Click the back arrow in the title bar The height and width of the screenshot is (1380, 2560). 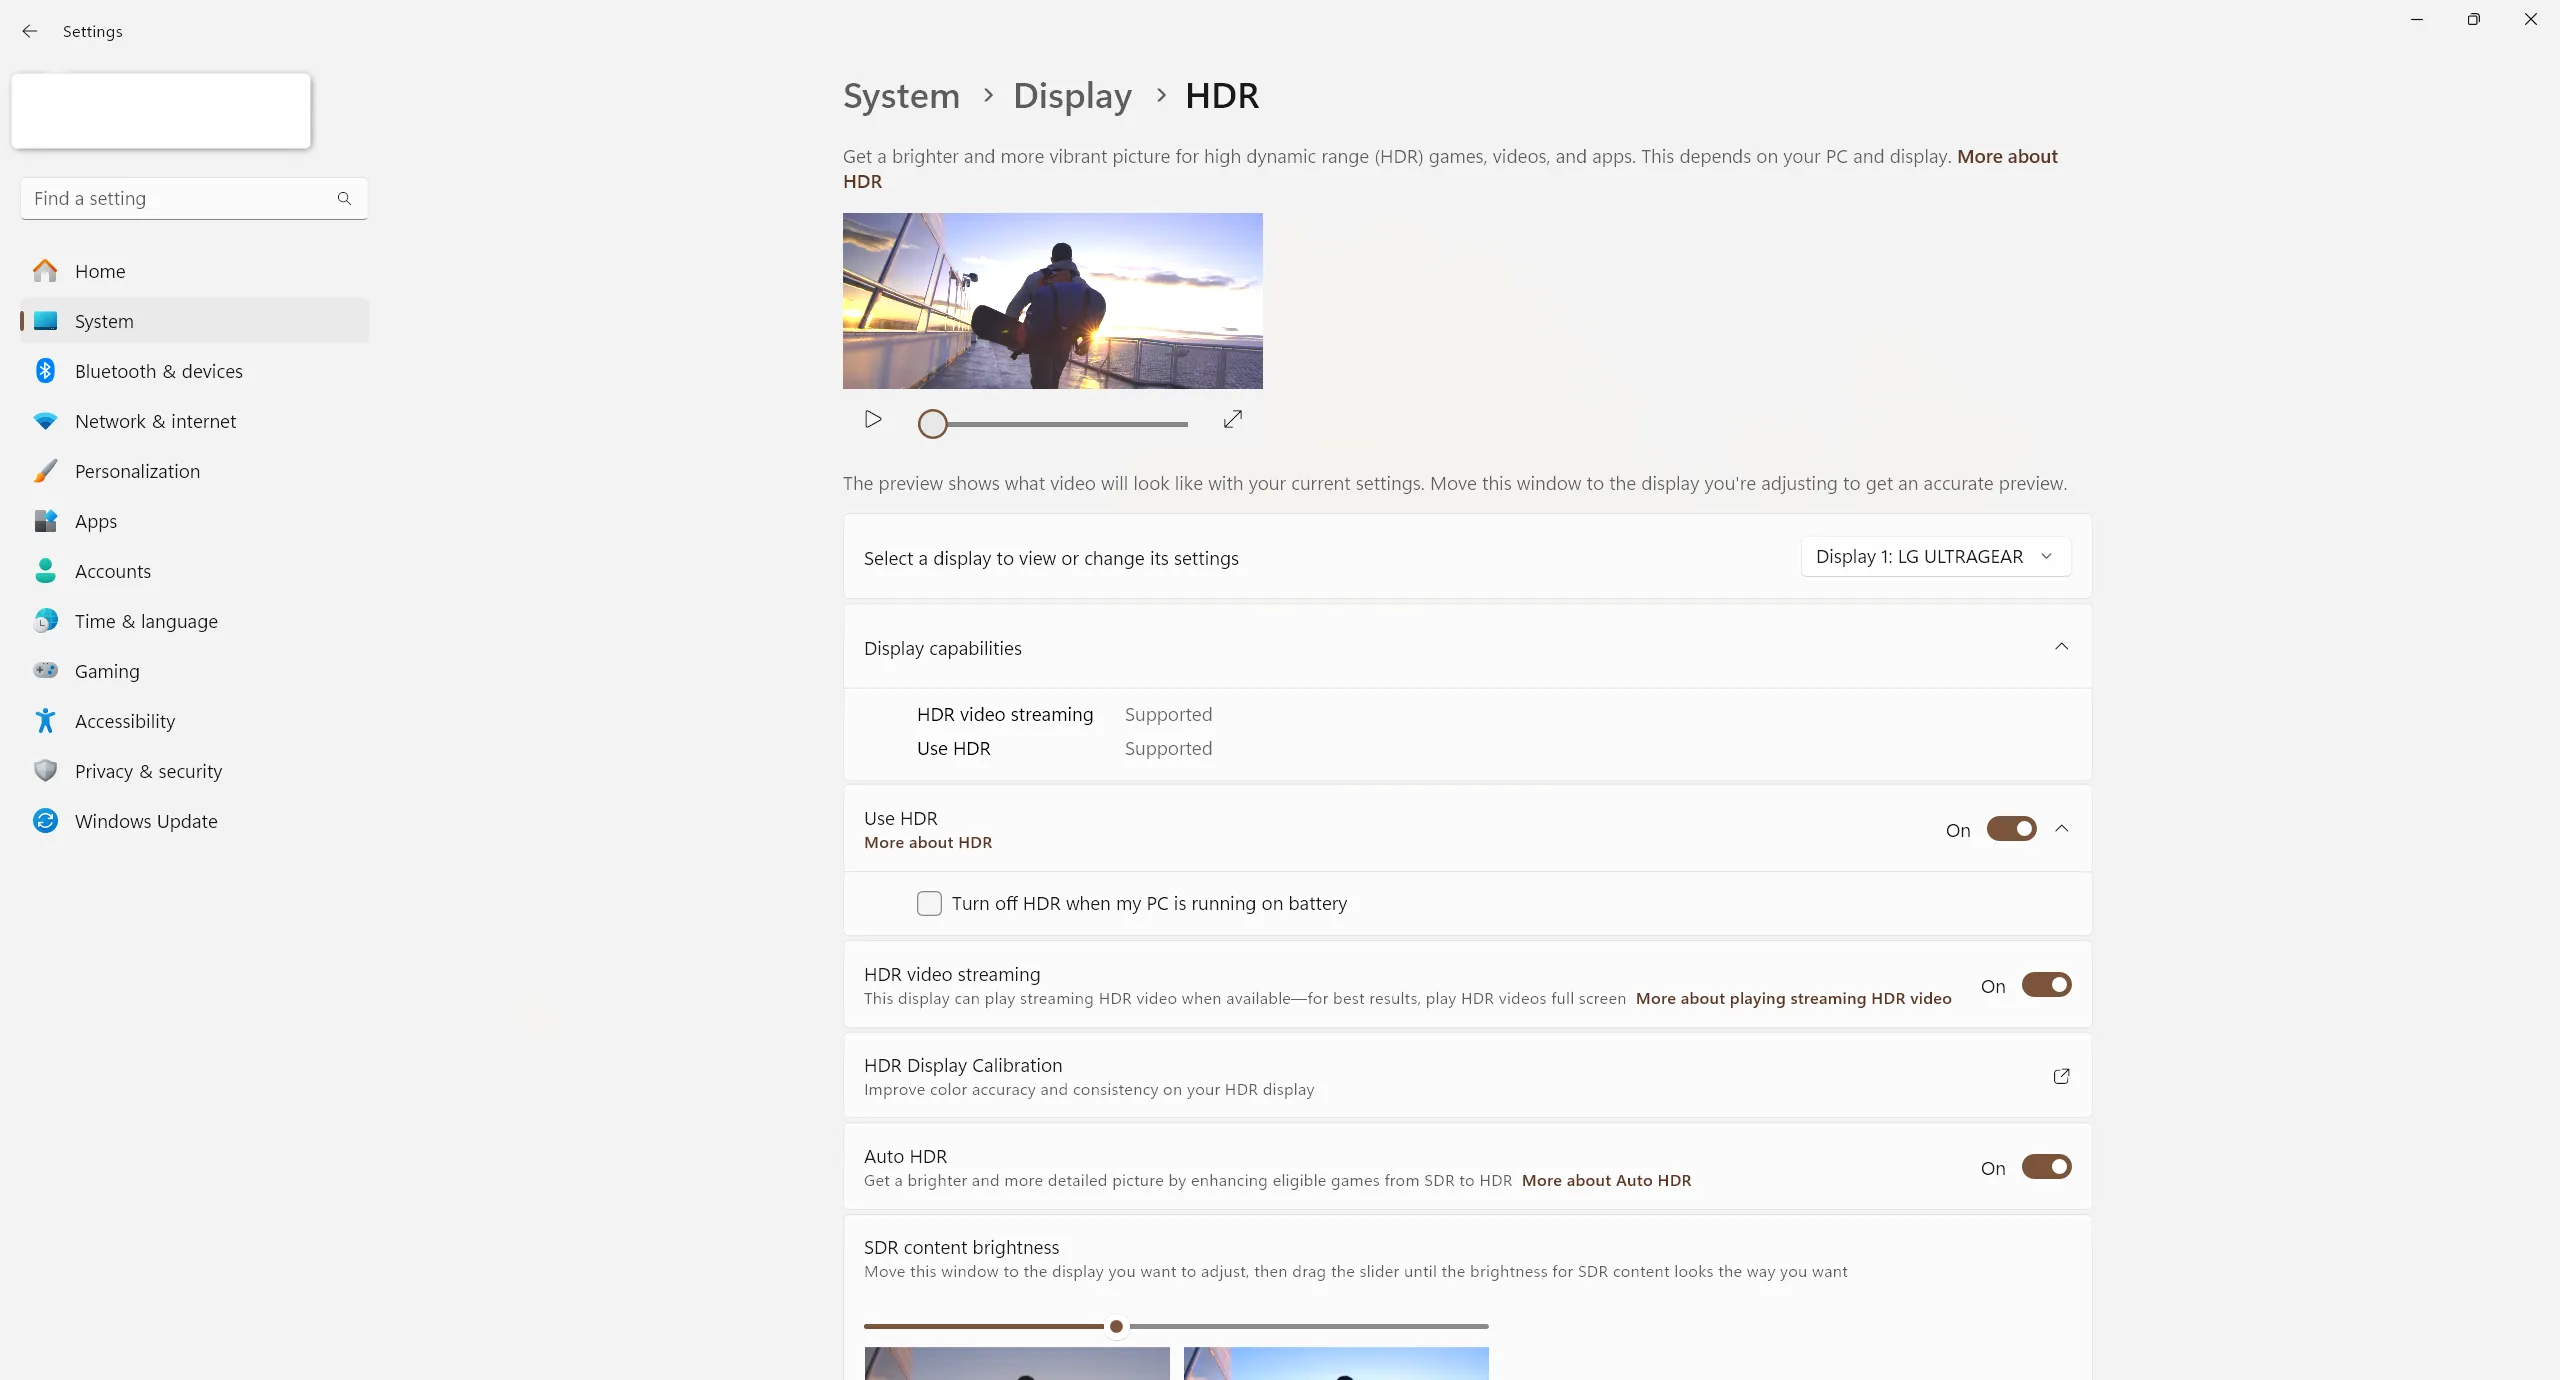pos(30,31)
